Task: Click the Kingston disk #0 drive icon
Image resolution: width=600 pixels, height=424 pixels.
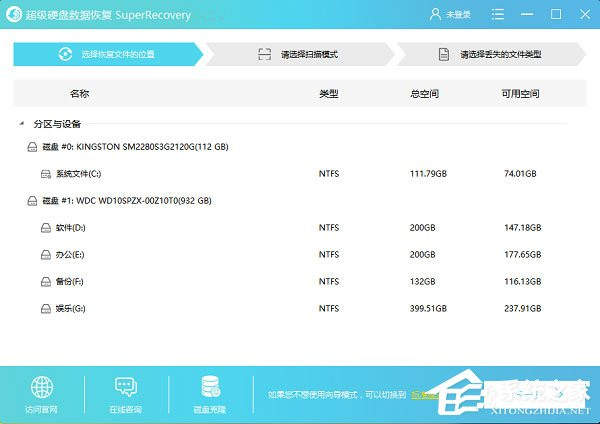Action: [32, 147]
